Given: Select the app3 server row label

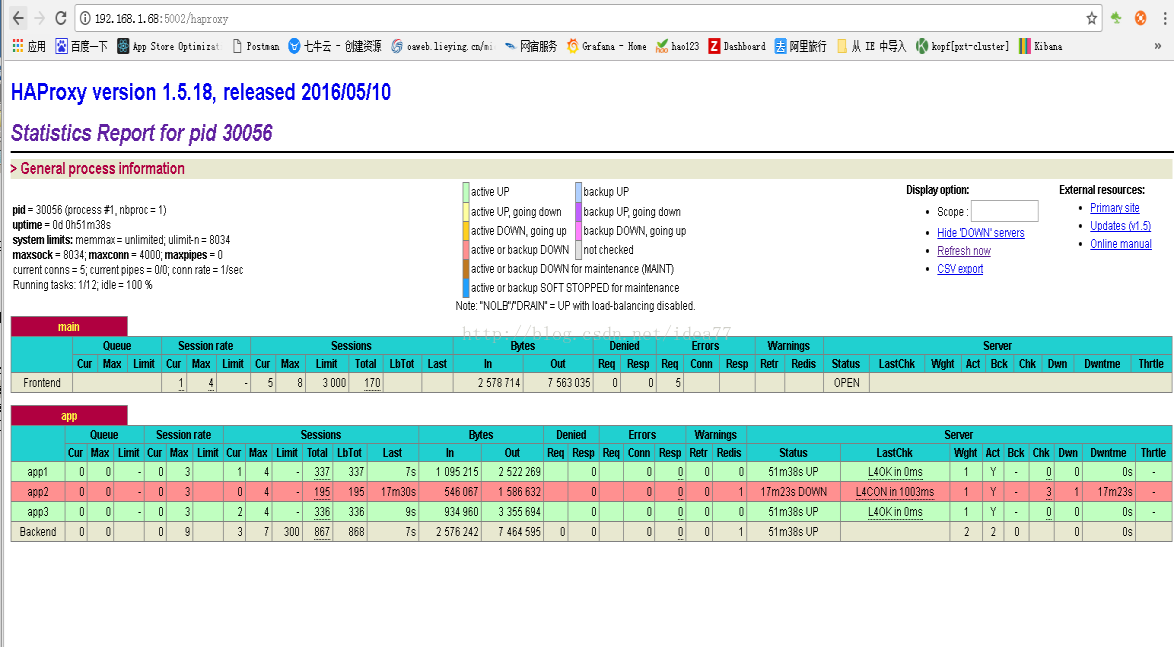Looking at the screenshot, I should [38, 512].
